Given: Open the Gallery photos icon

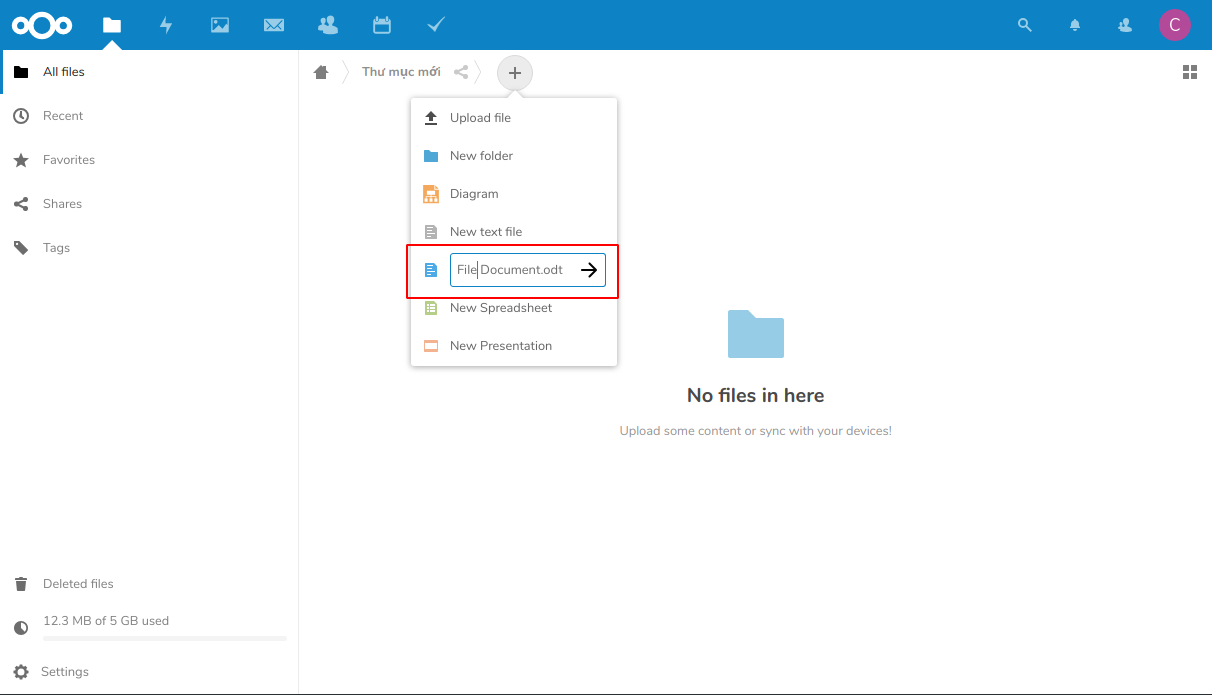Looking at the screenshot, I should [220, 25].
